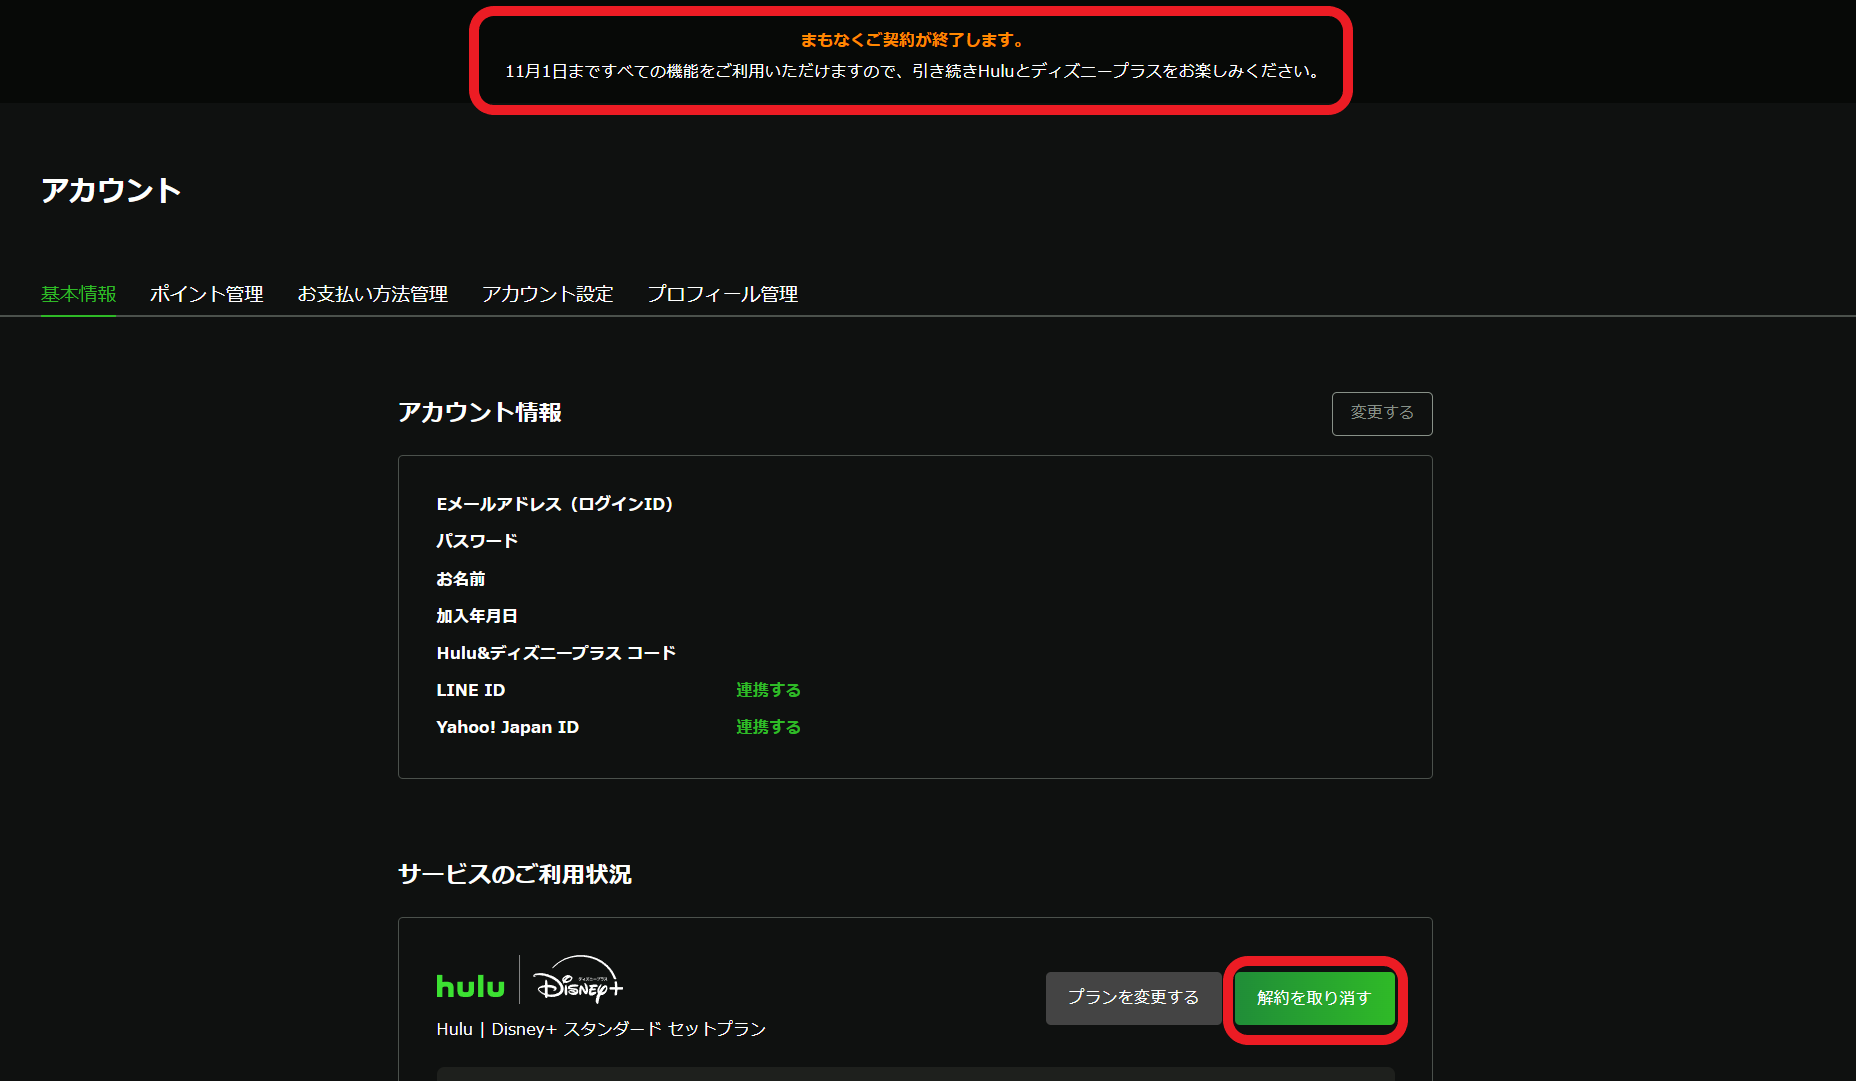Image resolution: width=1856 pixels, height=1081 pixels.
Task: Click the プランを変更する button
Action: (1133, 998)
